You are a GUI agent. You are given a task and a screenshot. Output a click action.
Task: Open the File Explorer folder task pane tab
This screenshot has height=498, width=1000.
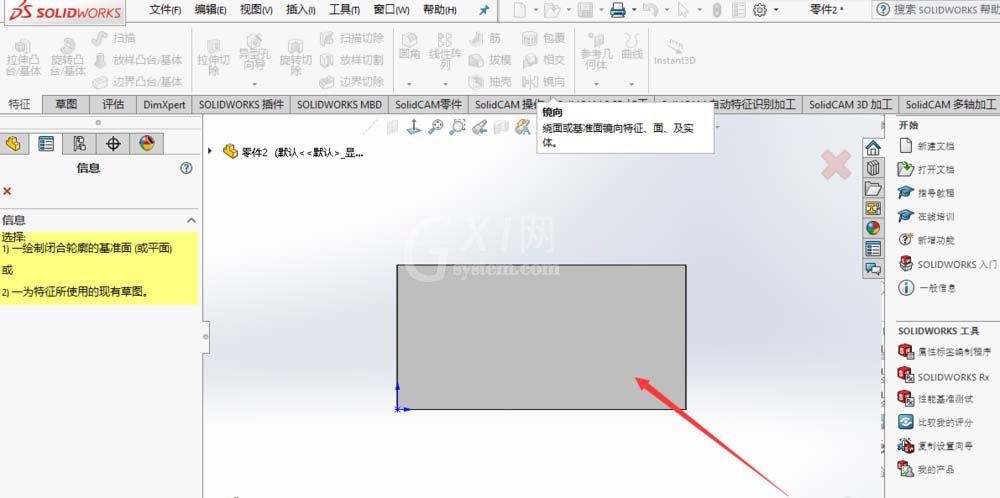pyautogui.click(x=872, y=189)
